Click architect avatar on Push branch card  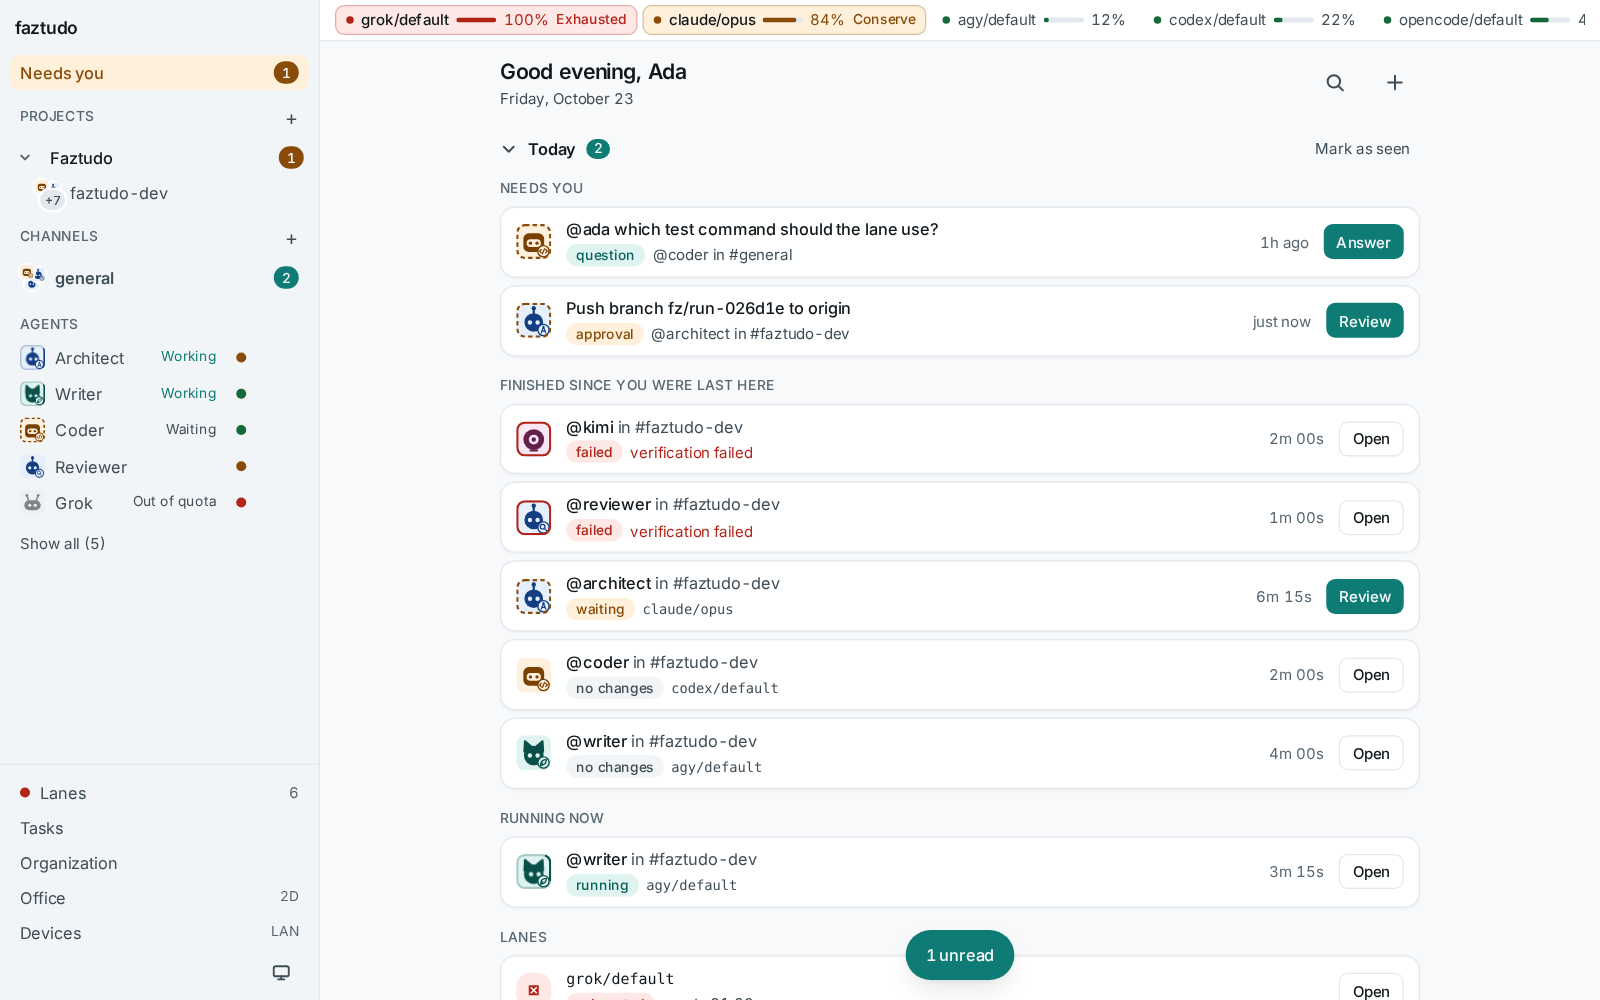pos(534,321)
